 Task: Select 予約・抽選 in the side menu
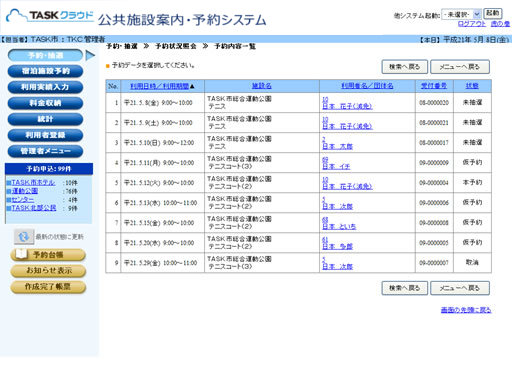click(x=45, y=55)
